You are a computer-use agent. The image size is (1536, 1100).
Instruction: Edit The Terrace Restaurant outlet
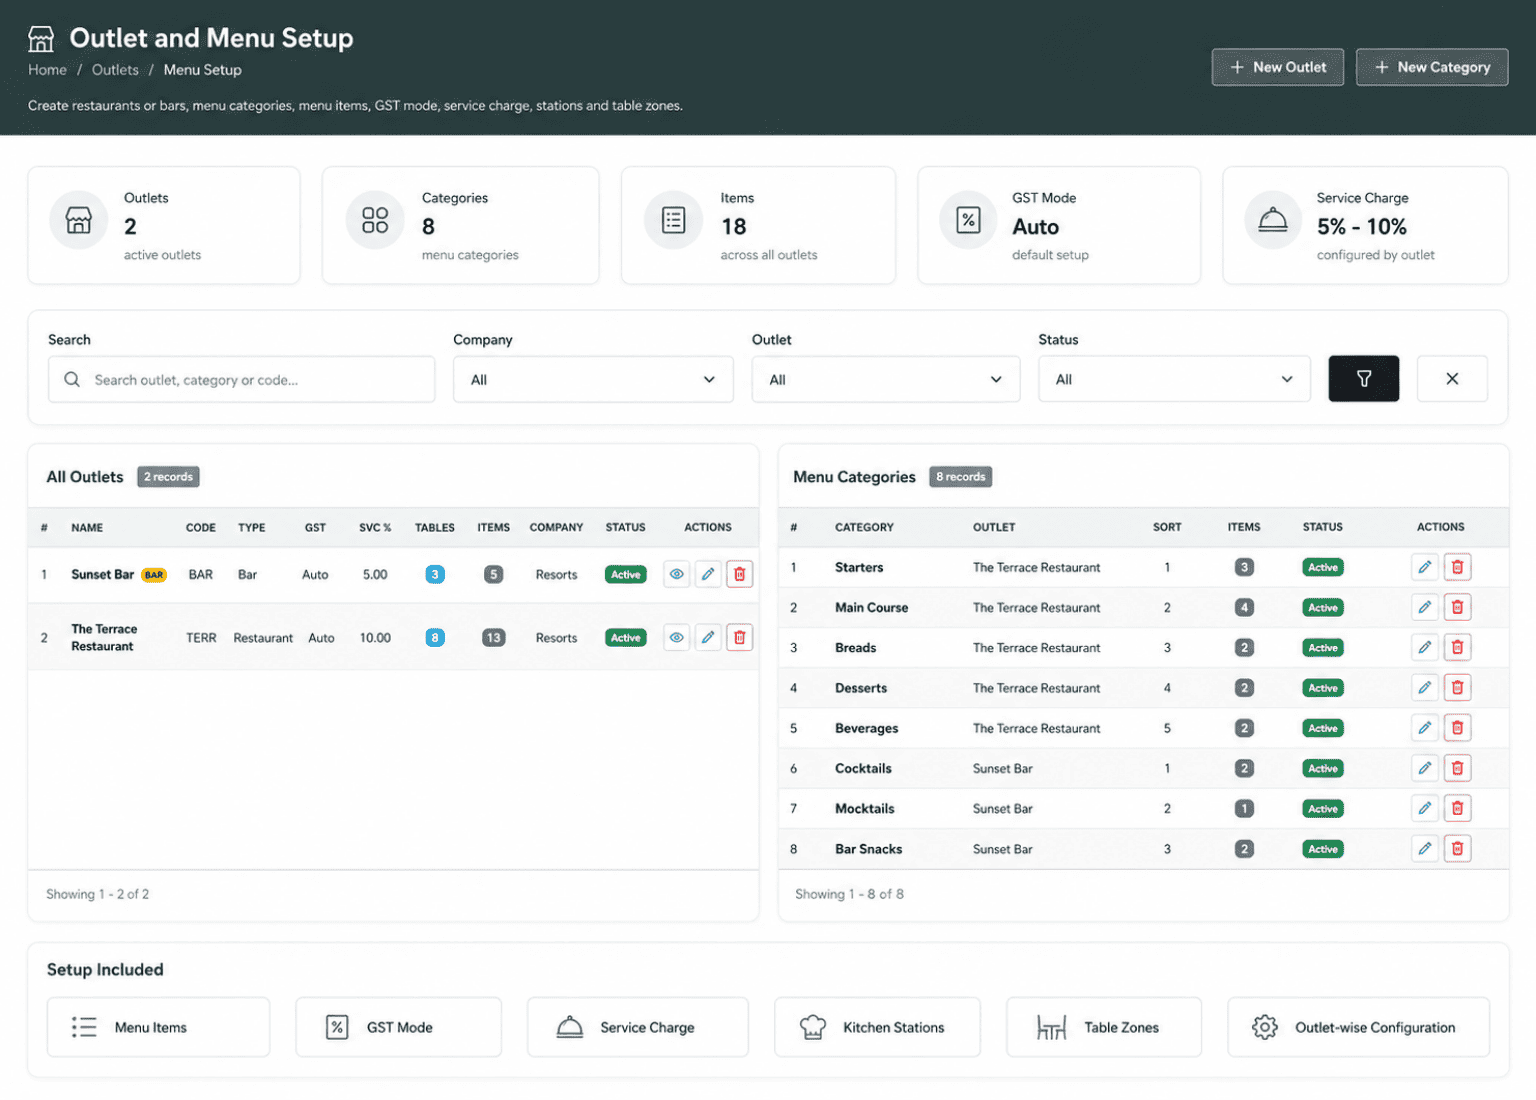tap(708, 637)
